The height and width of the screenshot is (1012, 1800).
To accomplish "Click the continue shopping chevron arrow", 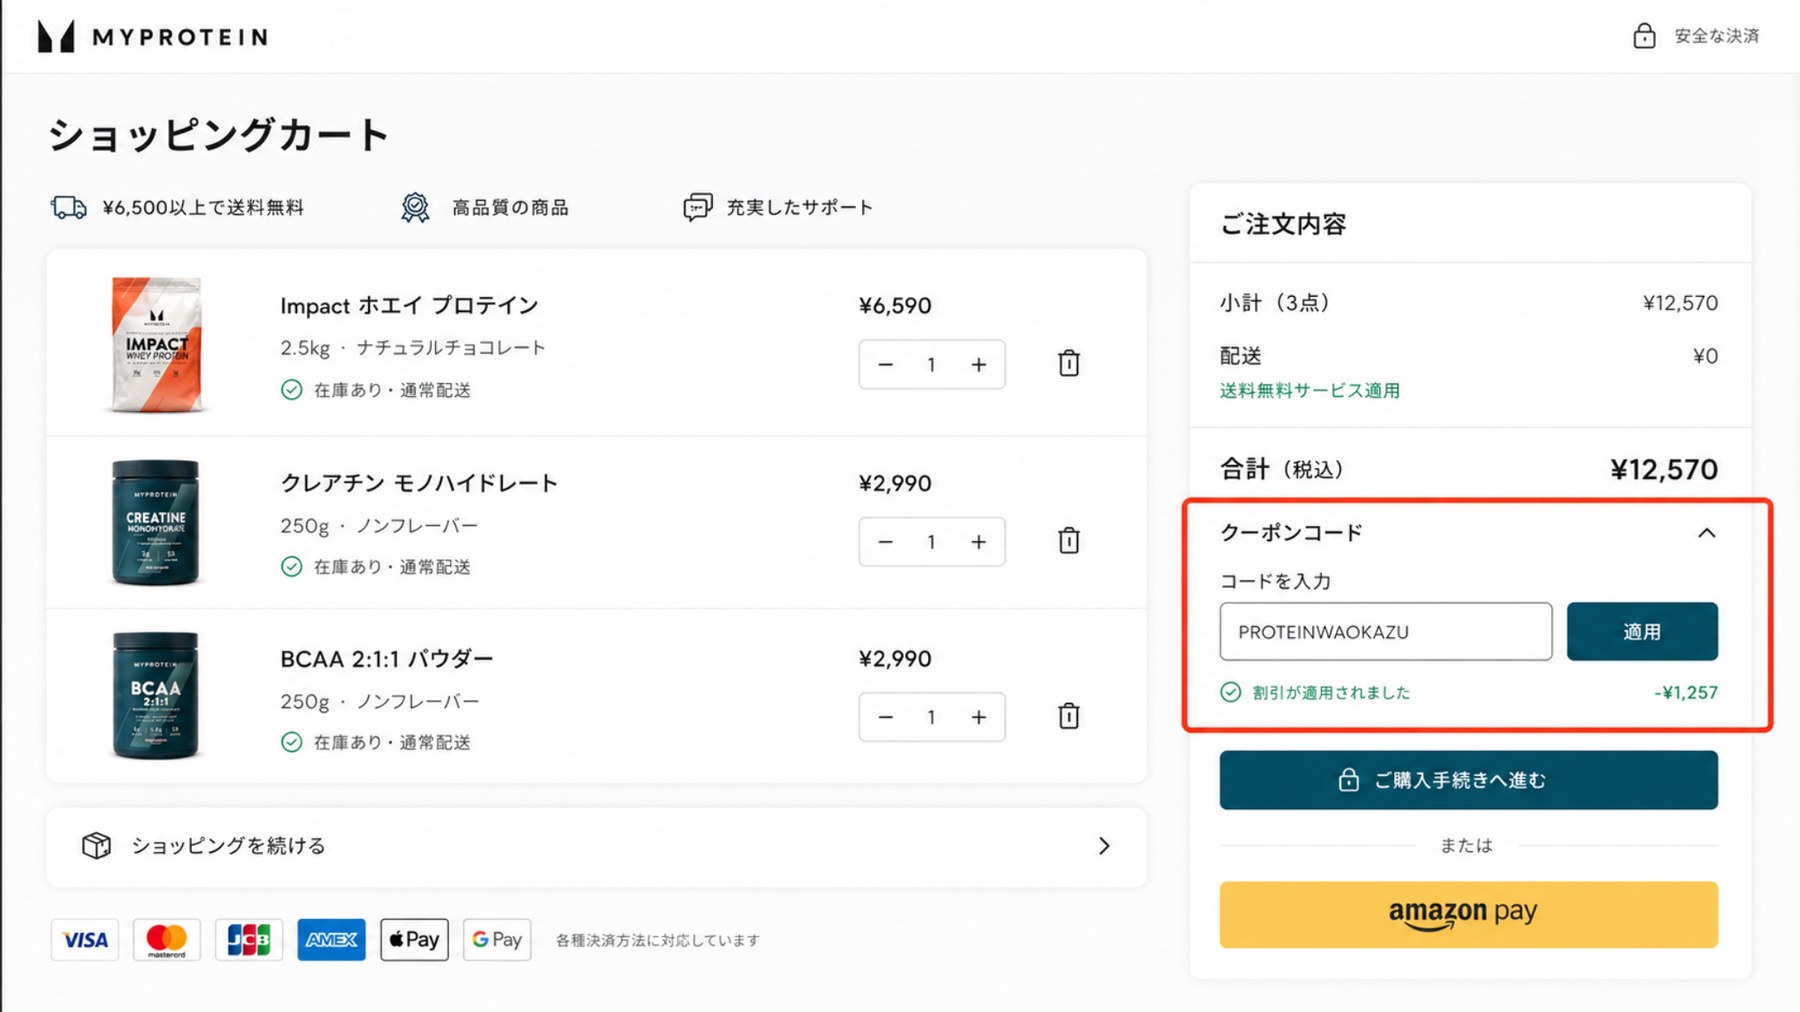I will point(1104,846).
